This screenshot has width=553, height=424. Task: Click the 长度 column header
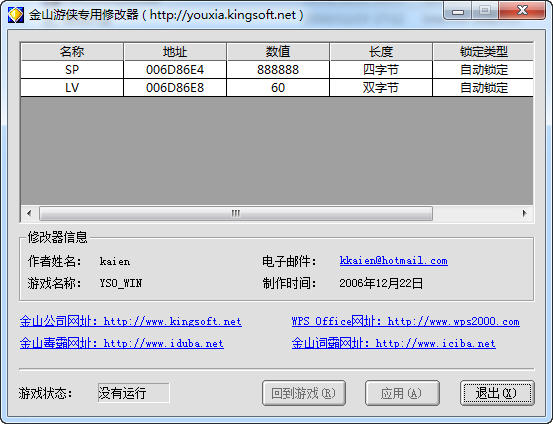pyautogui.click(x=381, y=52)
